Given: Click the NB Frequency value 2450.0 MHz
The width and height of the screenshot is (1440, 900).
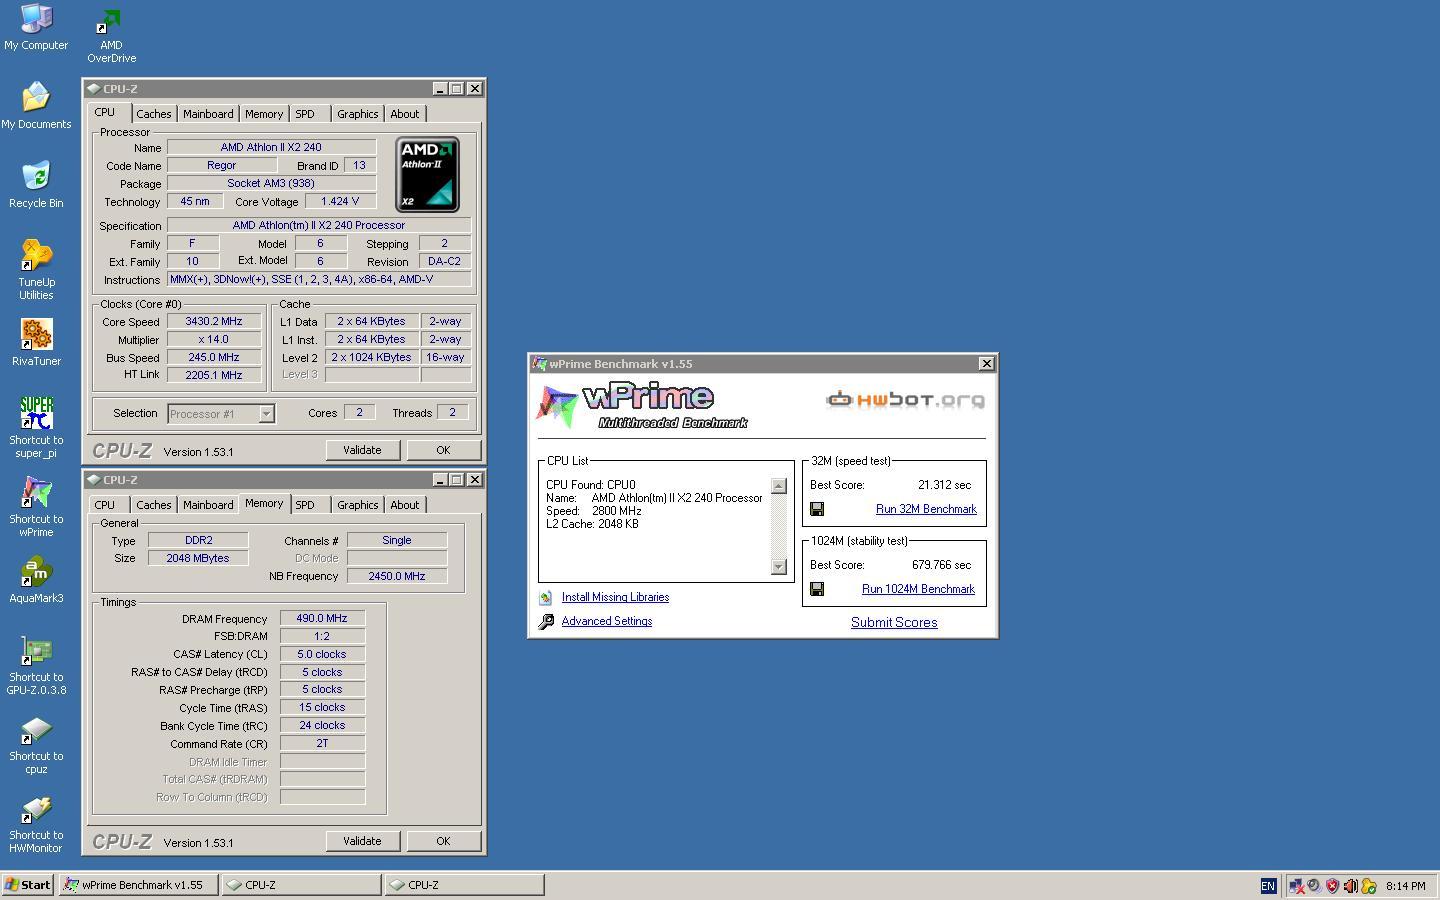Looking at the screenshot, I should point(397,576).
